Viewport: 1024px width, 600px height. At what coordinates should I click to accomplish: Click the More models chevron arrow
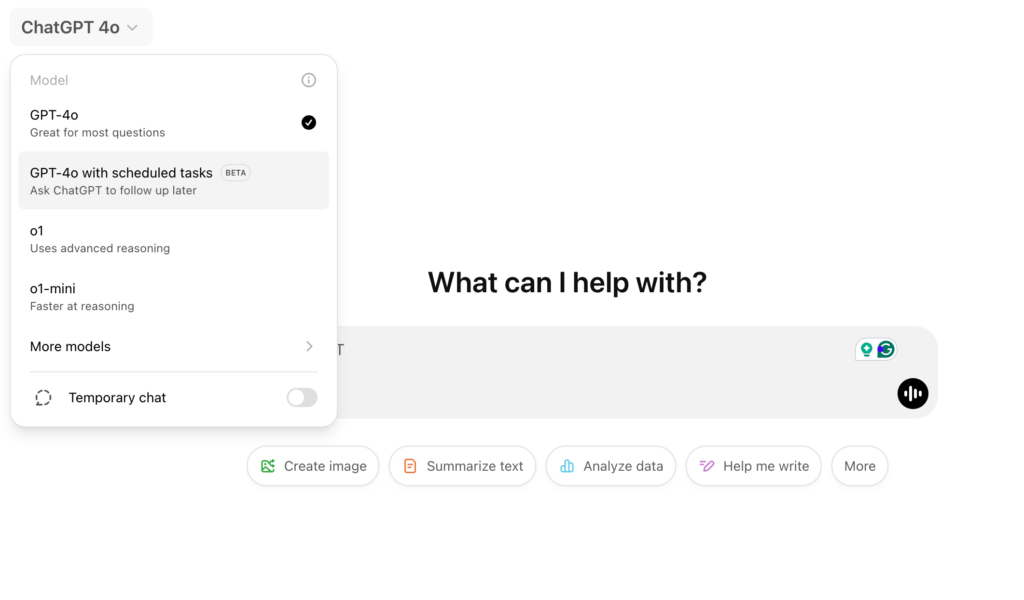(x=310, y=347)
